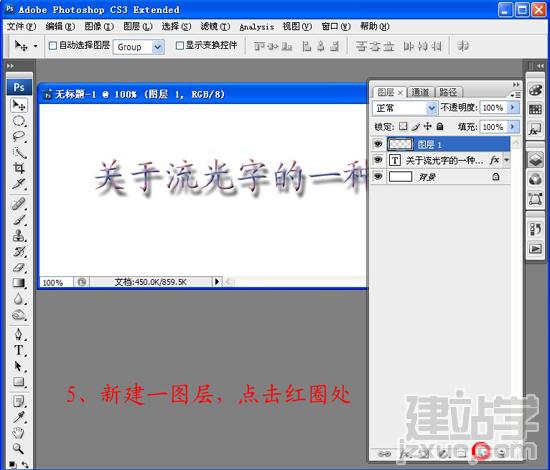This screenshot has width=550, height=470.
Task: Toggle lock all padlock
Action: tap(440, 126)
